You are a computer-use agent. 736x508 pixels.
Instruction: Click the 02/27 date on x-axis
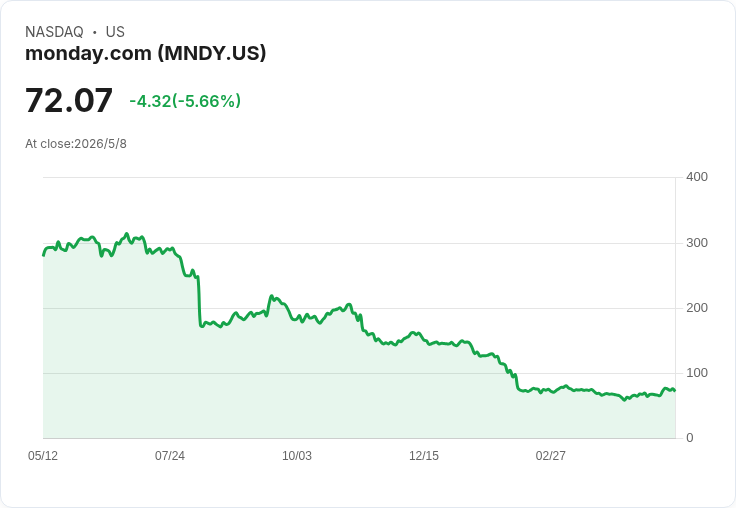pos(551,455)
